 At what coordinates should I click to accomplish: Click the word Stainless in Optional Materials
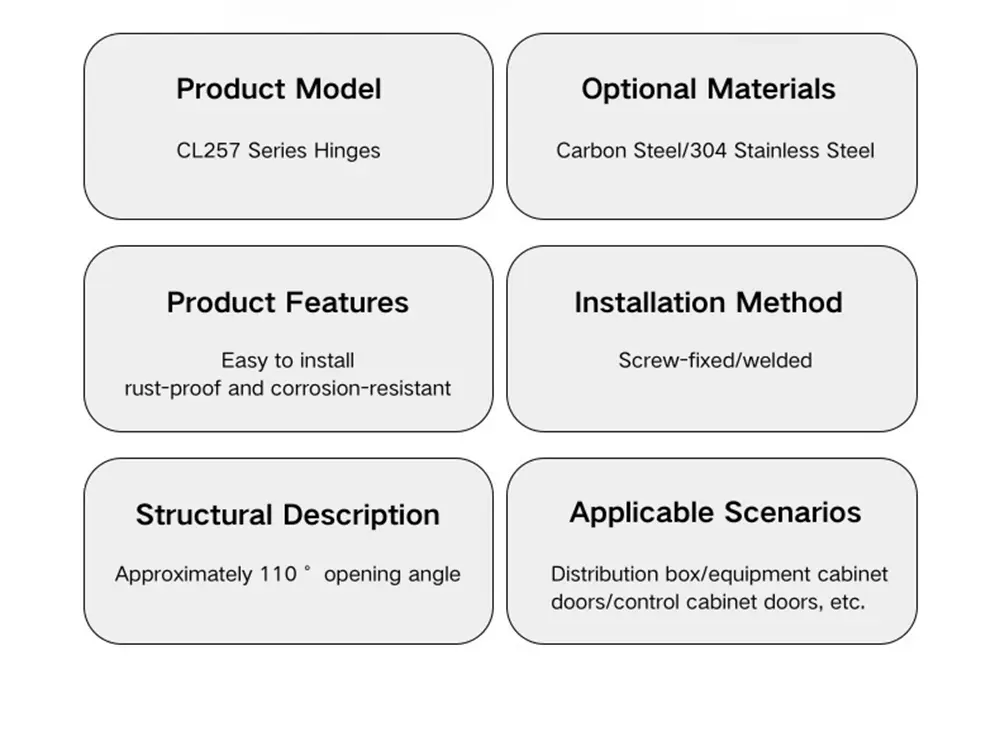coord(777,151)
